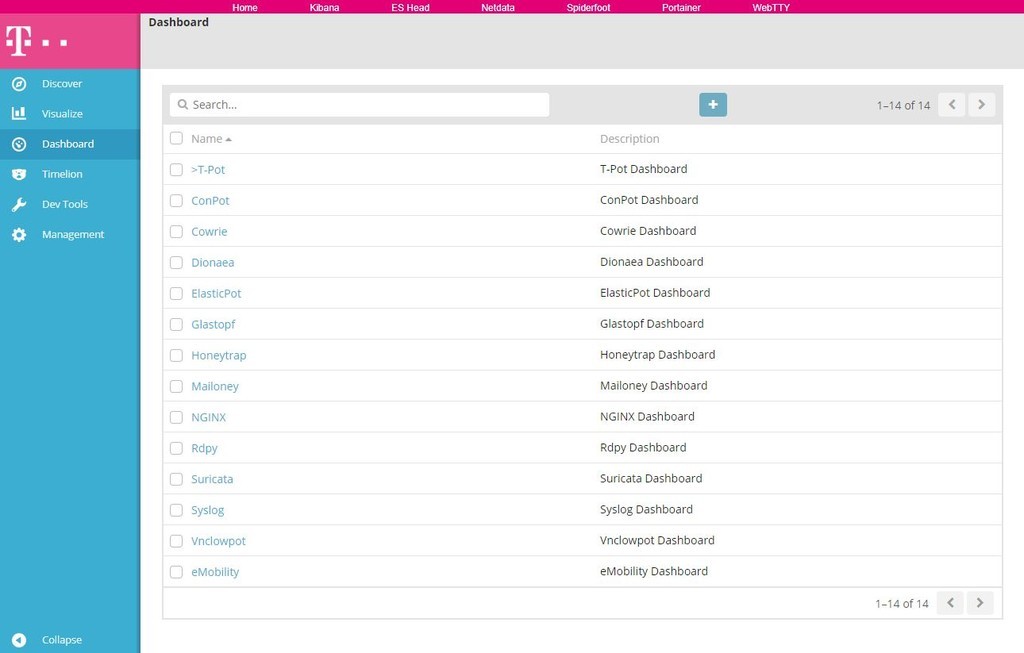Image resolution: width=1024 pixels, height=653 pixels.
Task: Go to next page using bottom chevron
Action: point(980,603)
